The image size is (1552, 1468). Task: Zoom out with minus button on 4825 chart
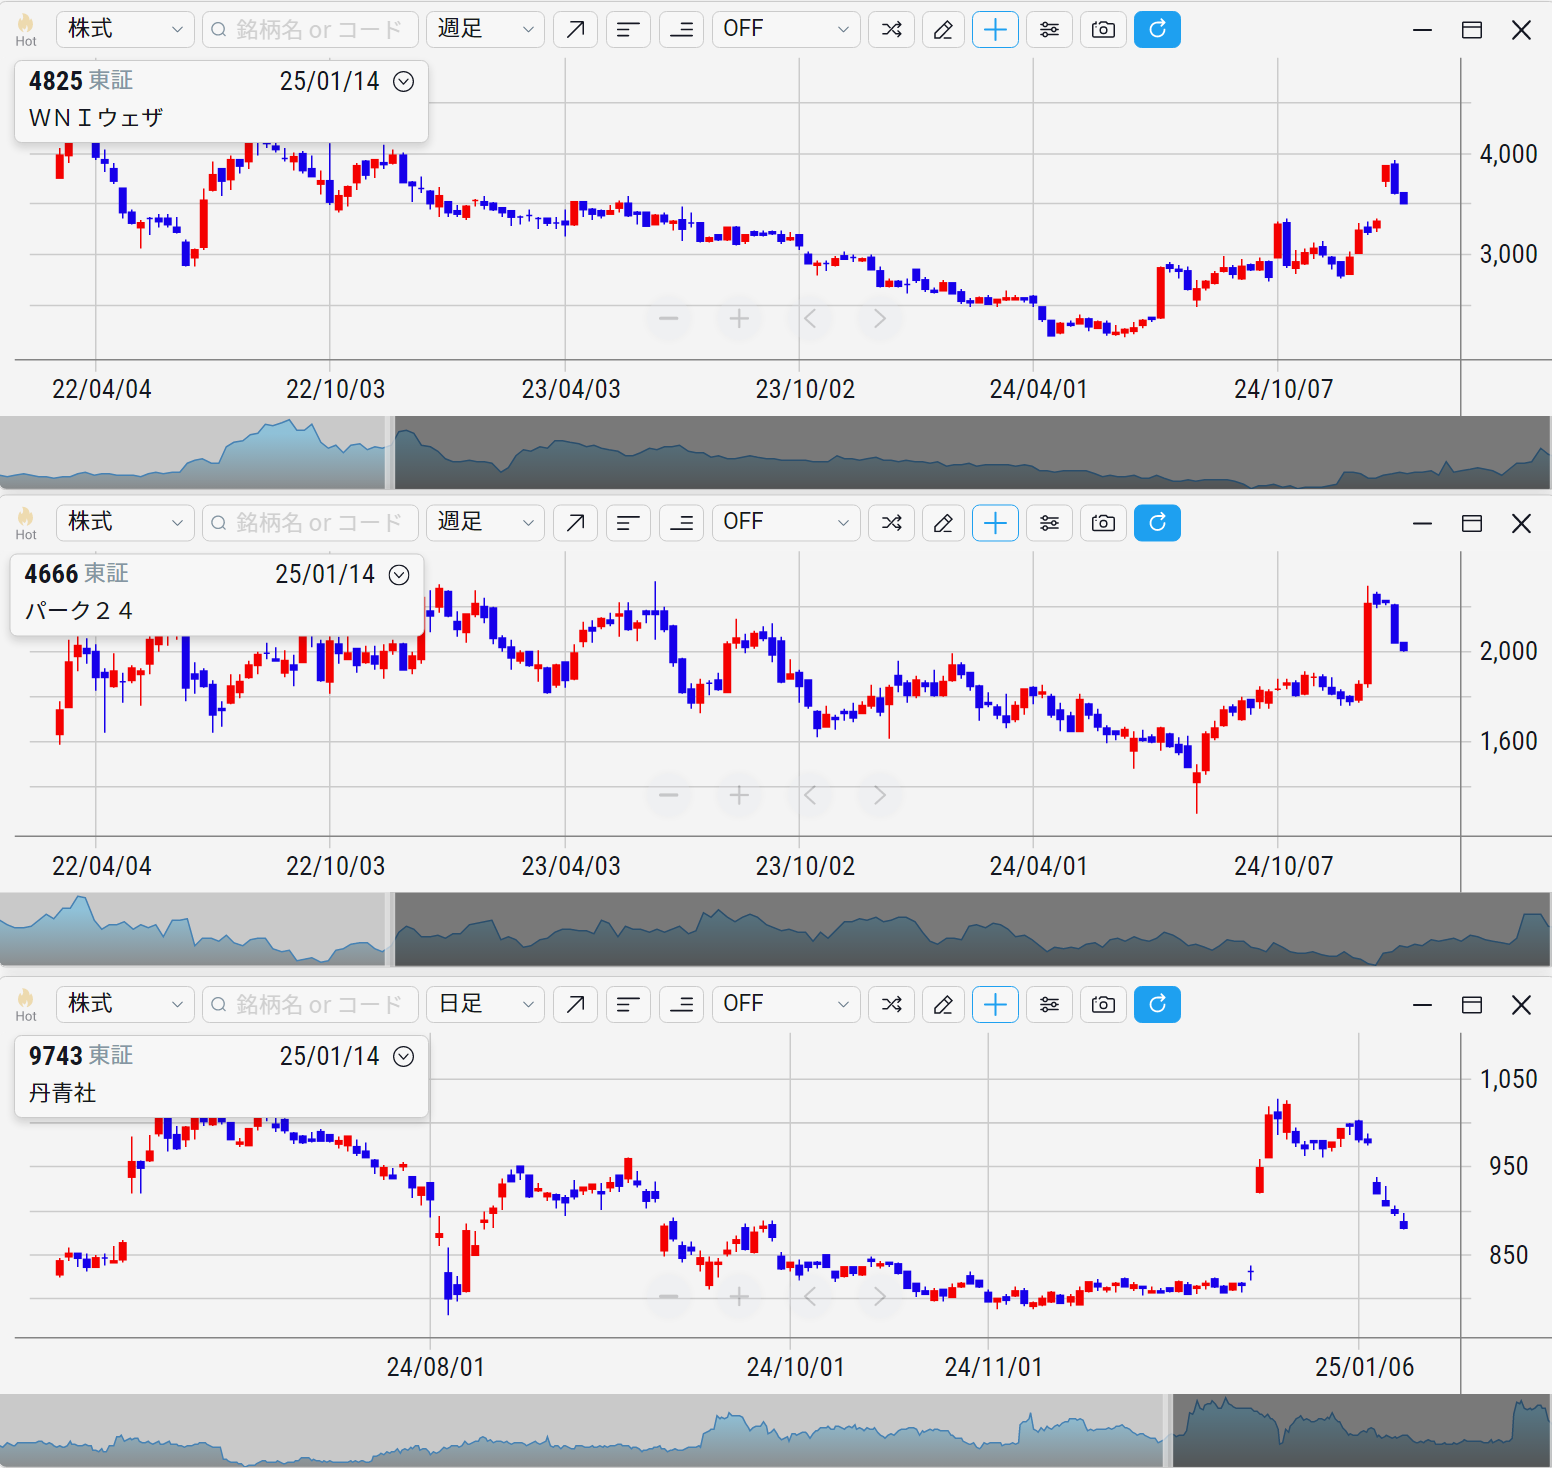pyautogui.click(x=669, y=319)
